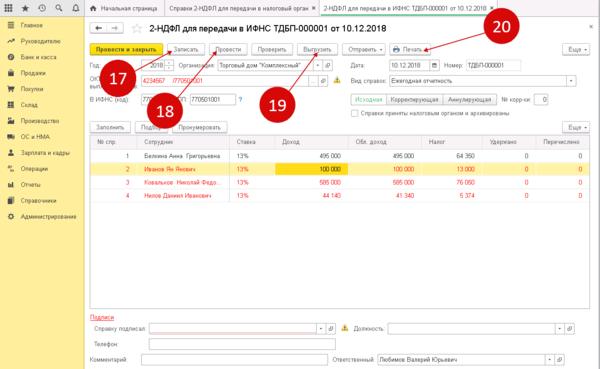The image size is (600, 369).
Task: Open history clock icon in top bar
Action: 42,8
